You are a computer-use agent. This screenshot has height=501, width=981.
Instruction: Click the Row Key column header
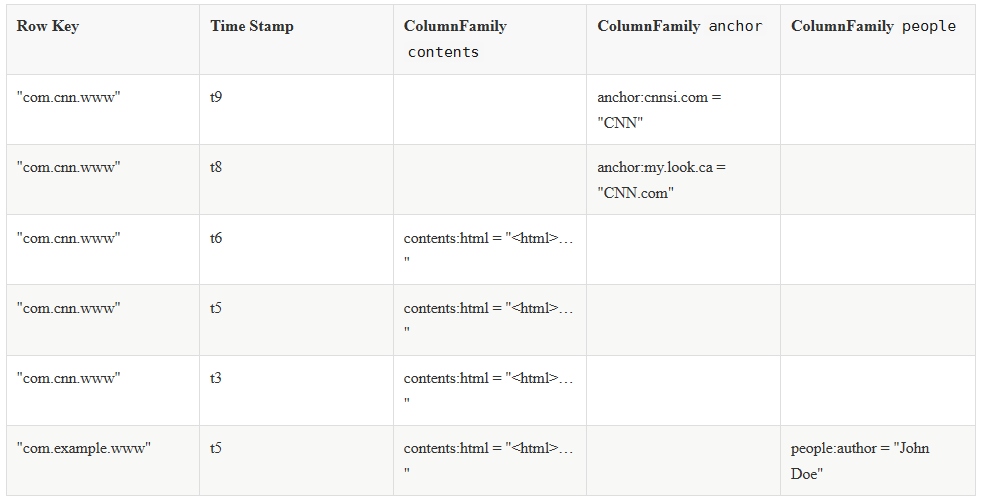48,27
